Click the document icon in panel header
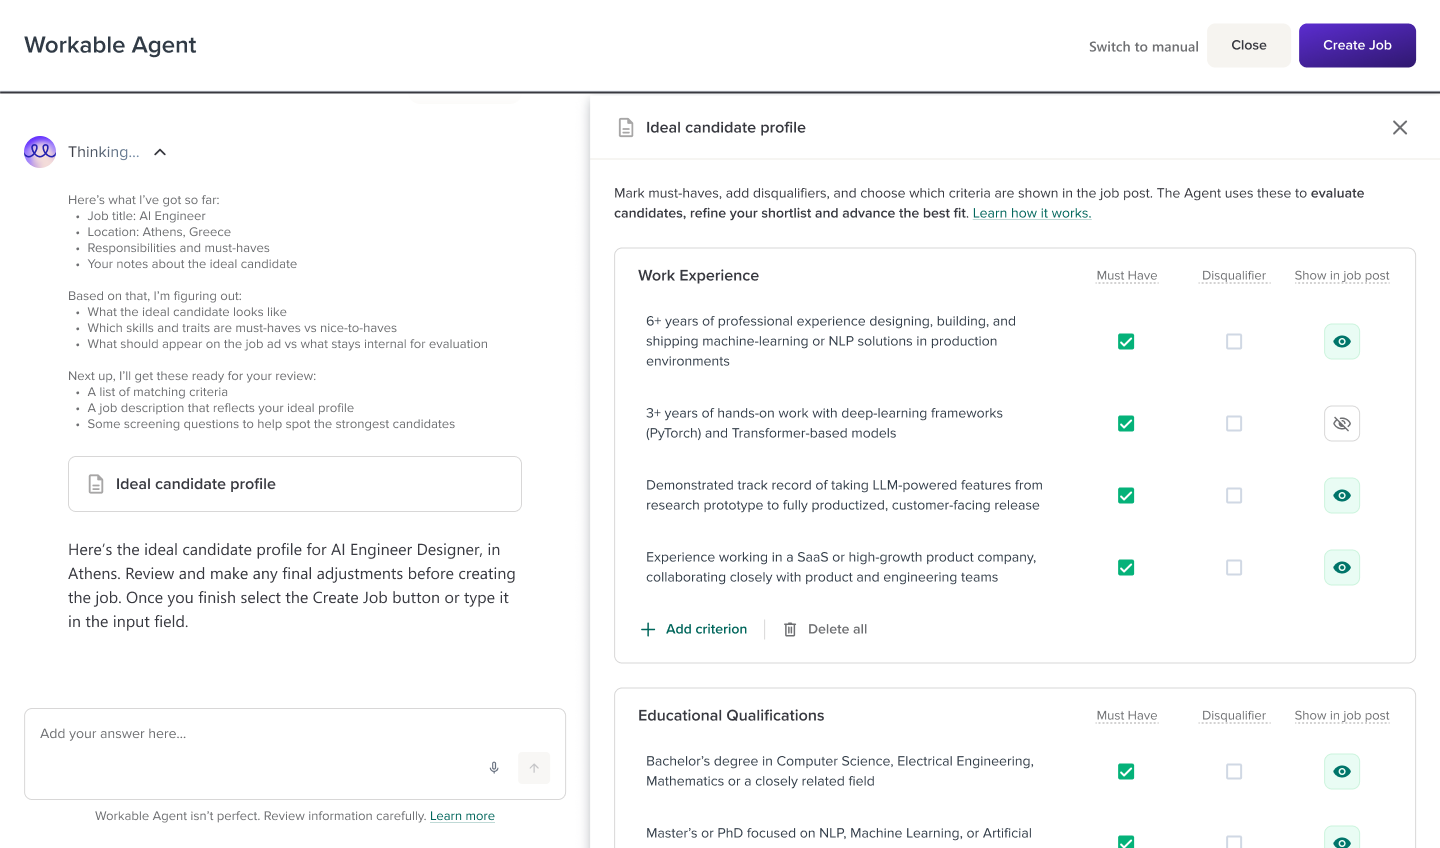Screen dimensions: 1440x848 click(x=626, y=128)
